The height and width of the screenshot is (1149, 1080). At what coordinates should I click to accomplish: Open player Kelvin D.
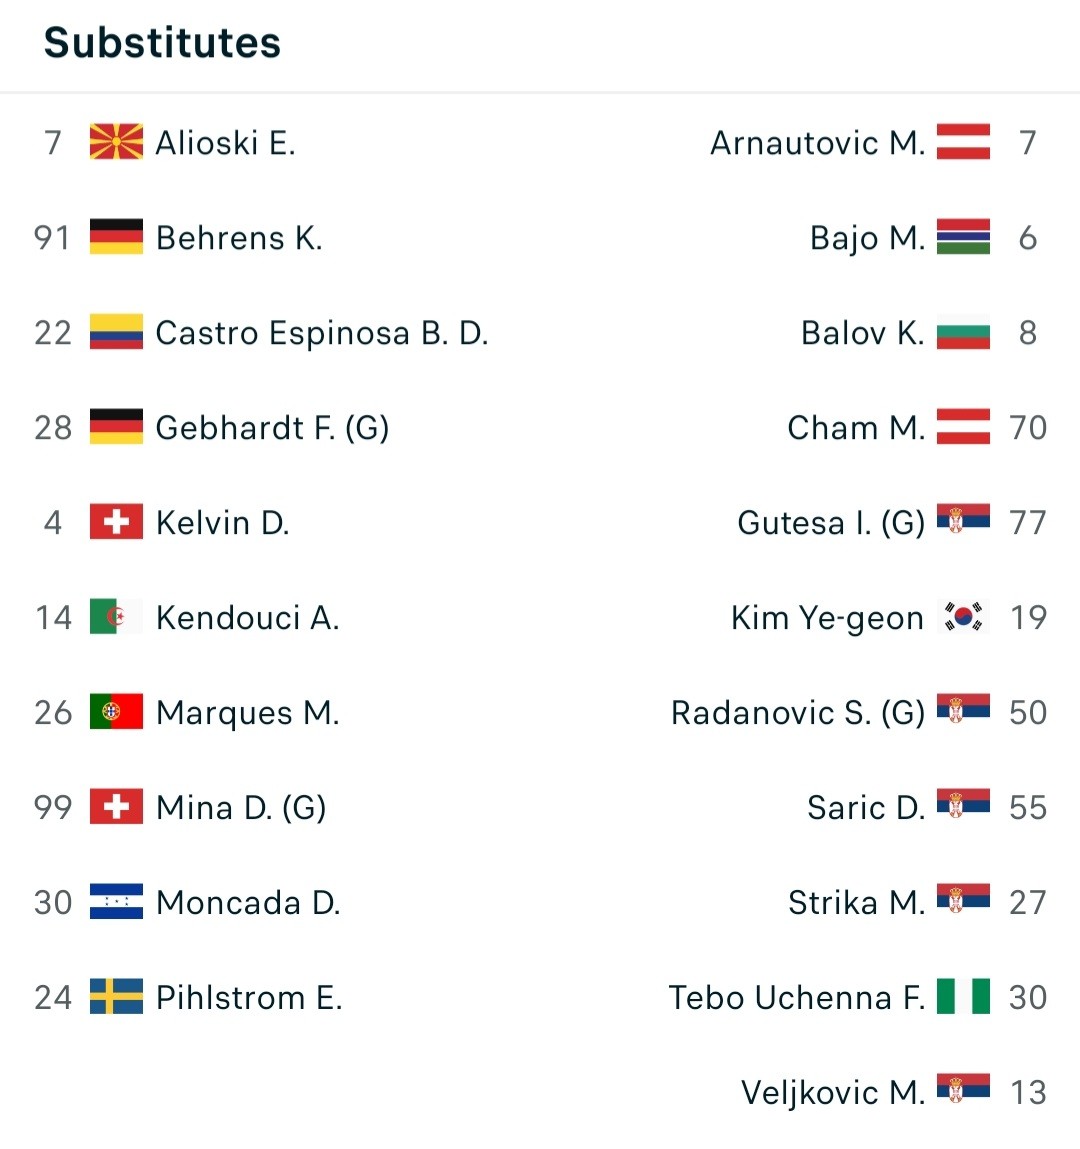coord(223,523)
